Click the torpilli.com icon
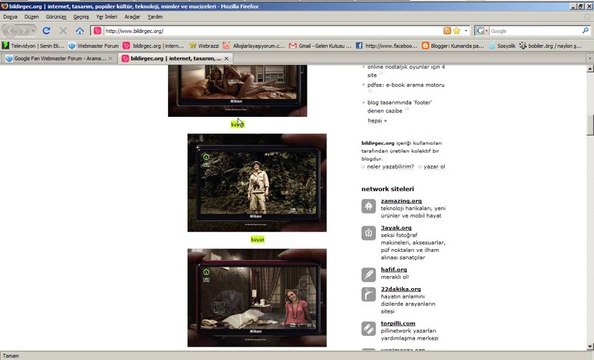 (368, 329)
